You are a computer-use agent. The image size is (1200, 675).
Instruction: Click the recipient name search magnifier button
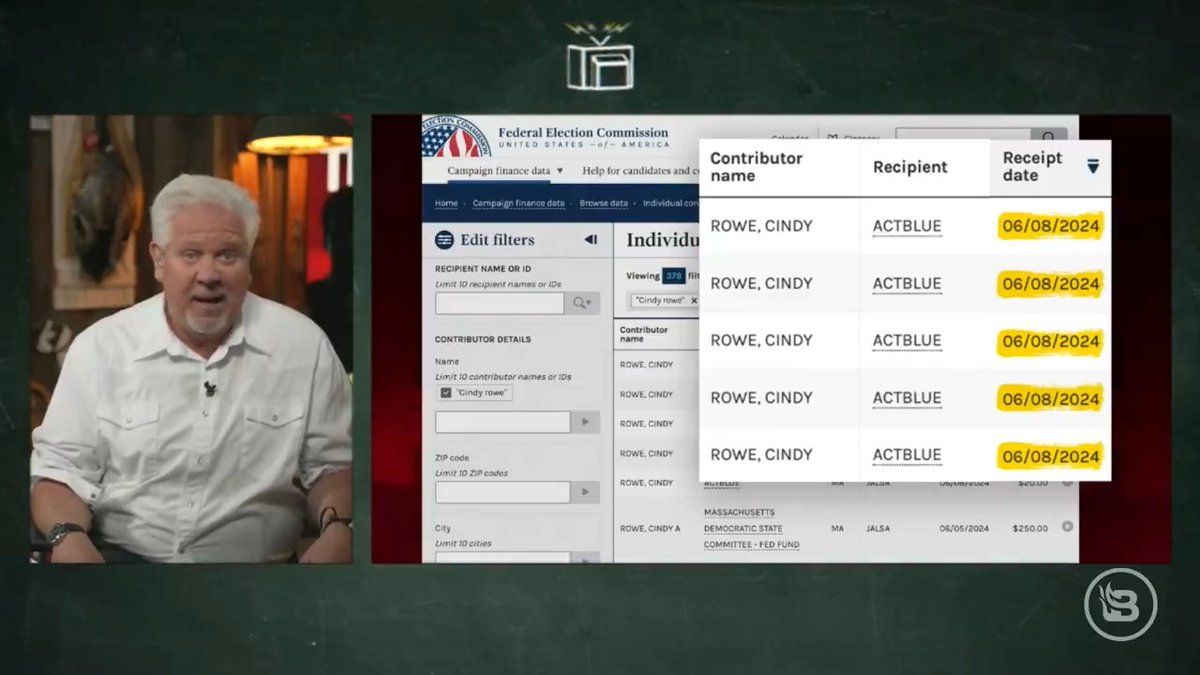click(582, 303)
